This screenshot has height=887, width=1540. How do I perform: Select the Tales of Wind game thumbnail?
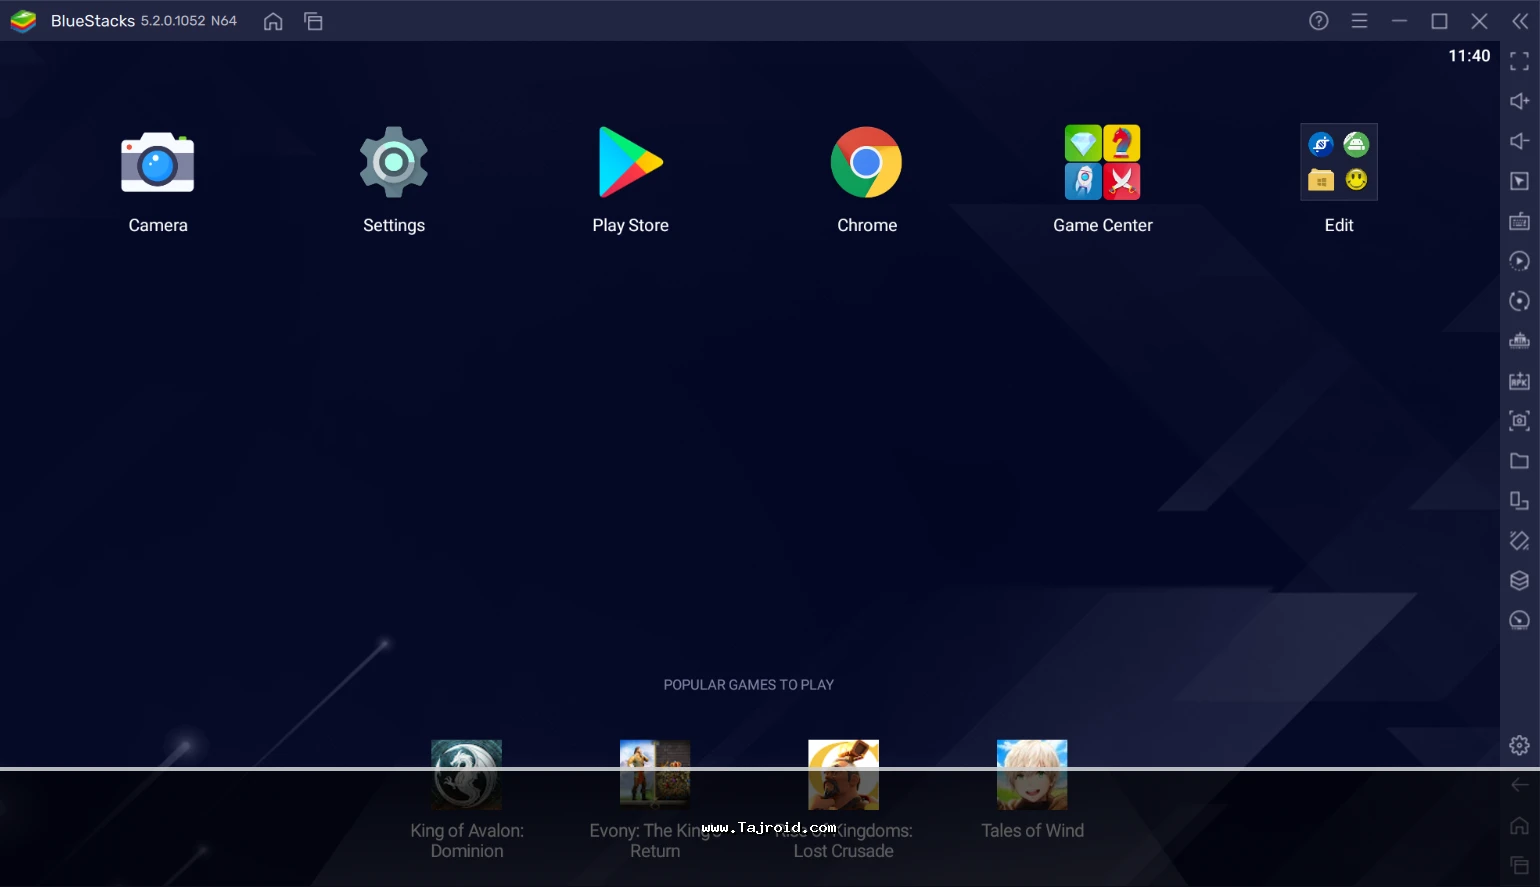click(x=1032, y=775)
